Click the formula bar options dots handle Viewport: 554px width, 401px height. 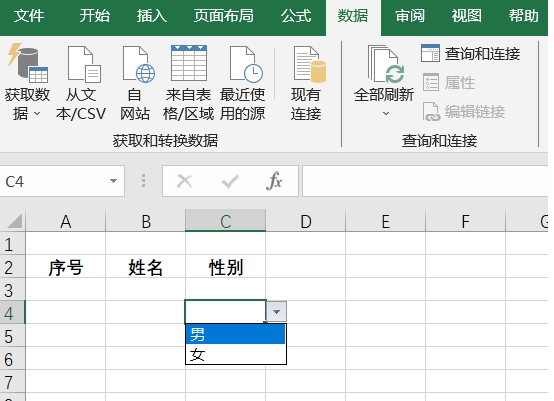pos(143,181)
